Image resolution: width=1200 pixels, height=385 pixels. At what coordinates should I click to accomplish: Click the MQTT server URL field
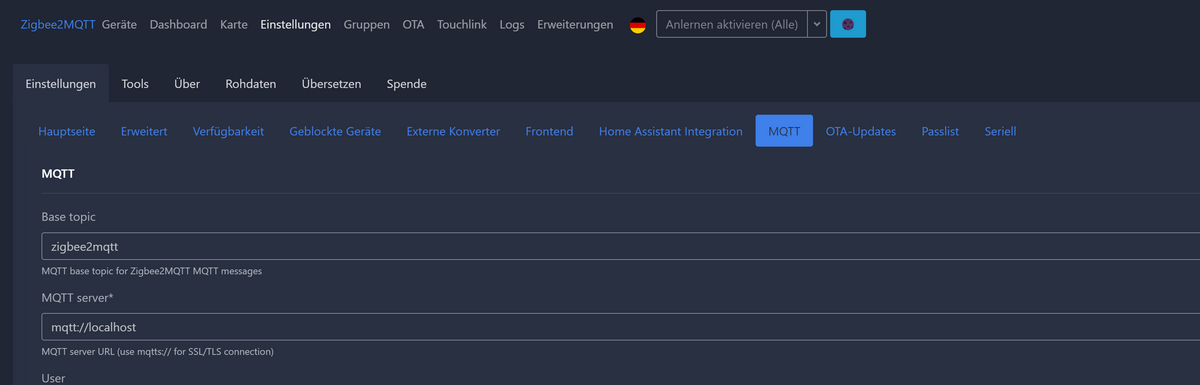[620, 327]
